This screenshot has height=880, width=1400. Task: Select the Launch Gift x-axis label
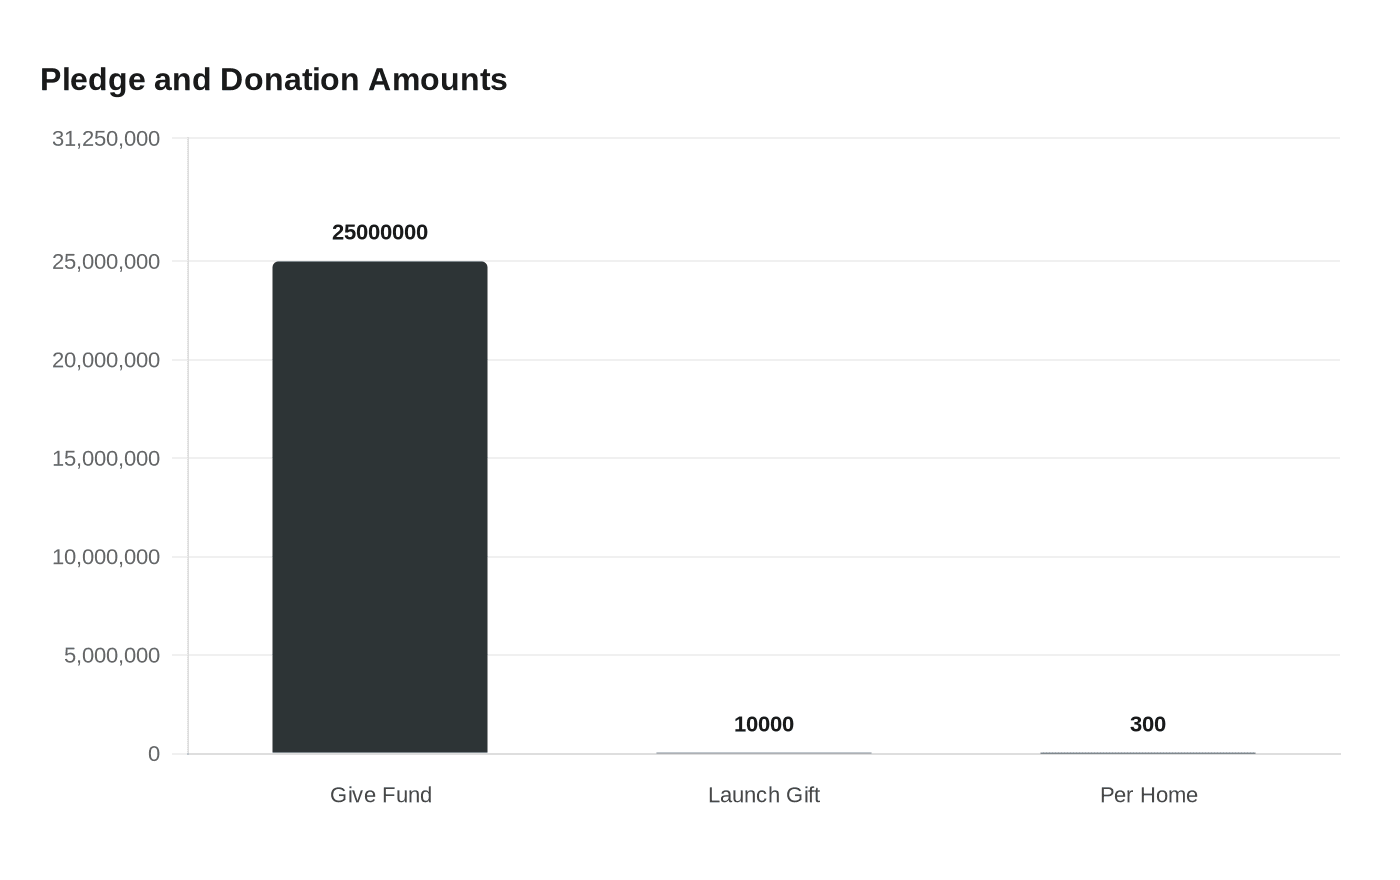764,795
